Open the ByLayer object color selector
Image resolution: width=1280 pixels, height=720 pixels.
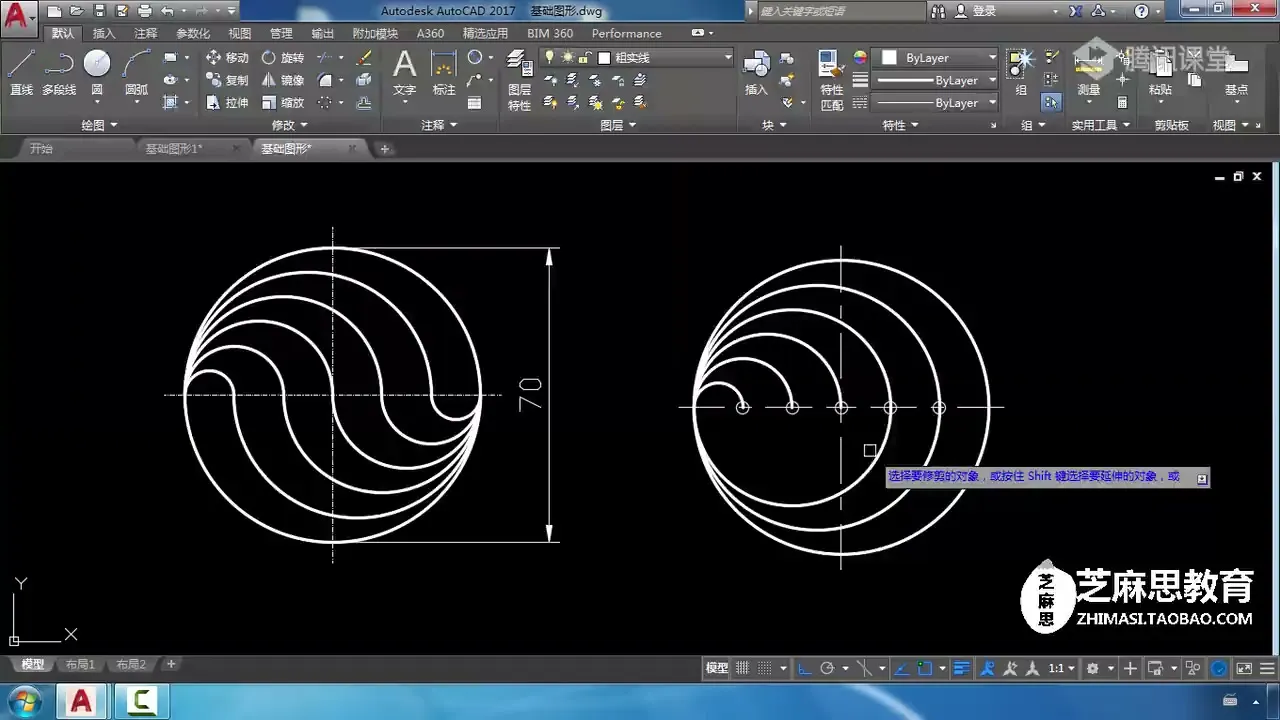(935, 58)
